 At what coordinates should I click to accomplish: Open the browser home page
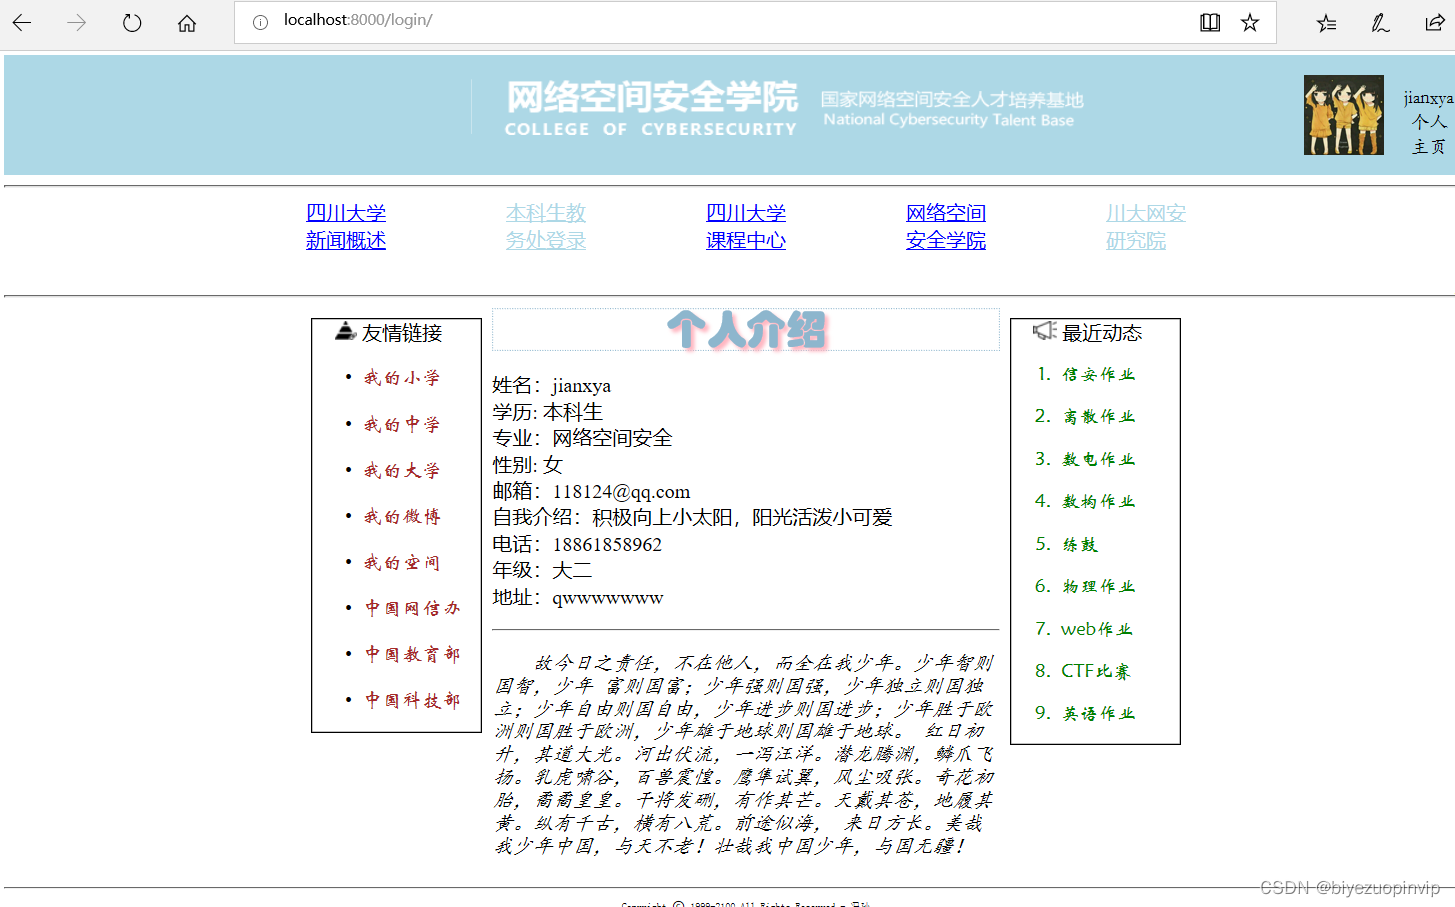point(187,23)
